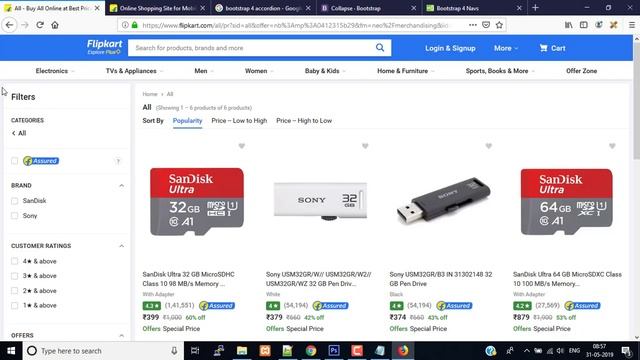The height and width of the screenshot is (360, 640).
Task: Open a new browser tab with plus
Action: pos(536,8)
